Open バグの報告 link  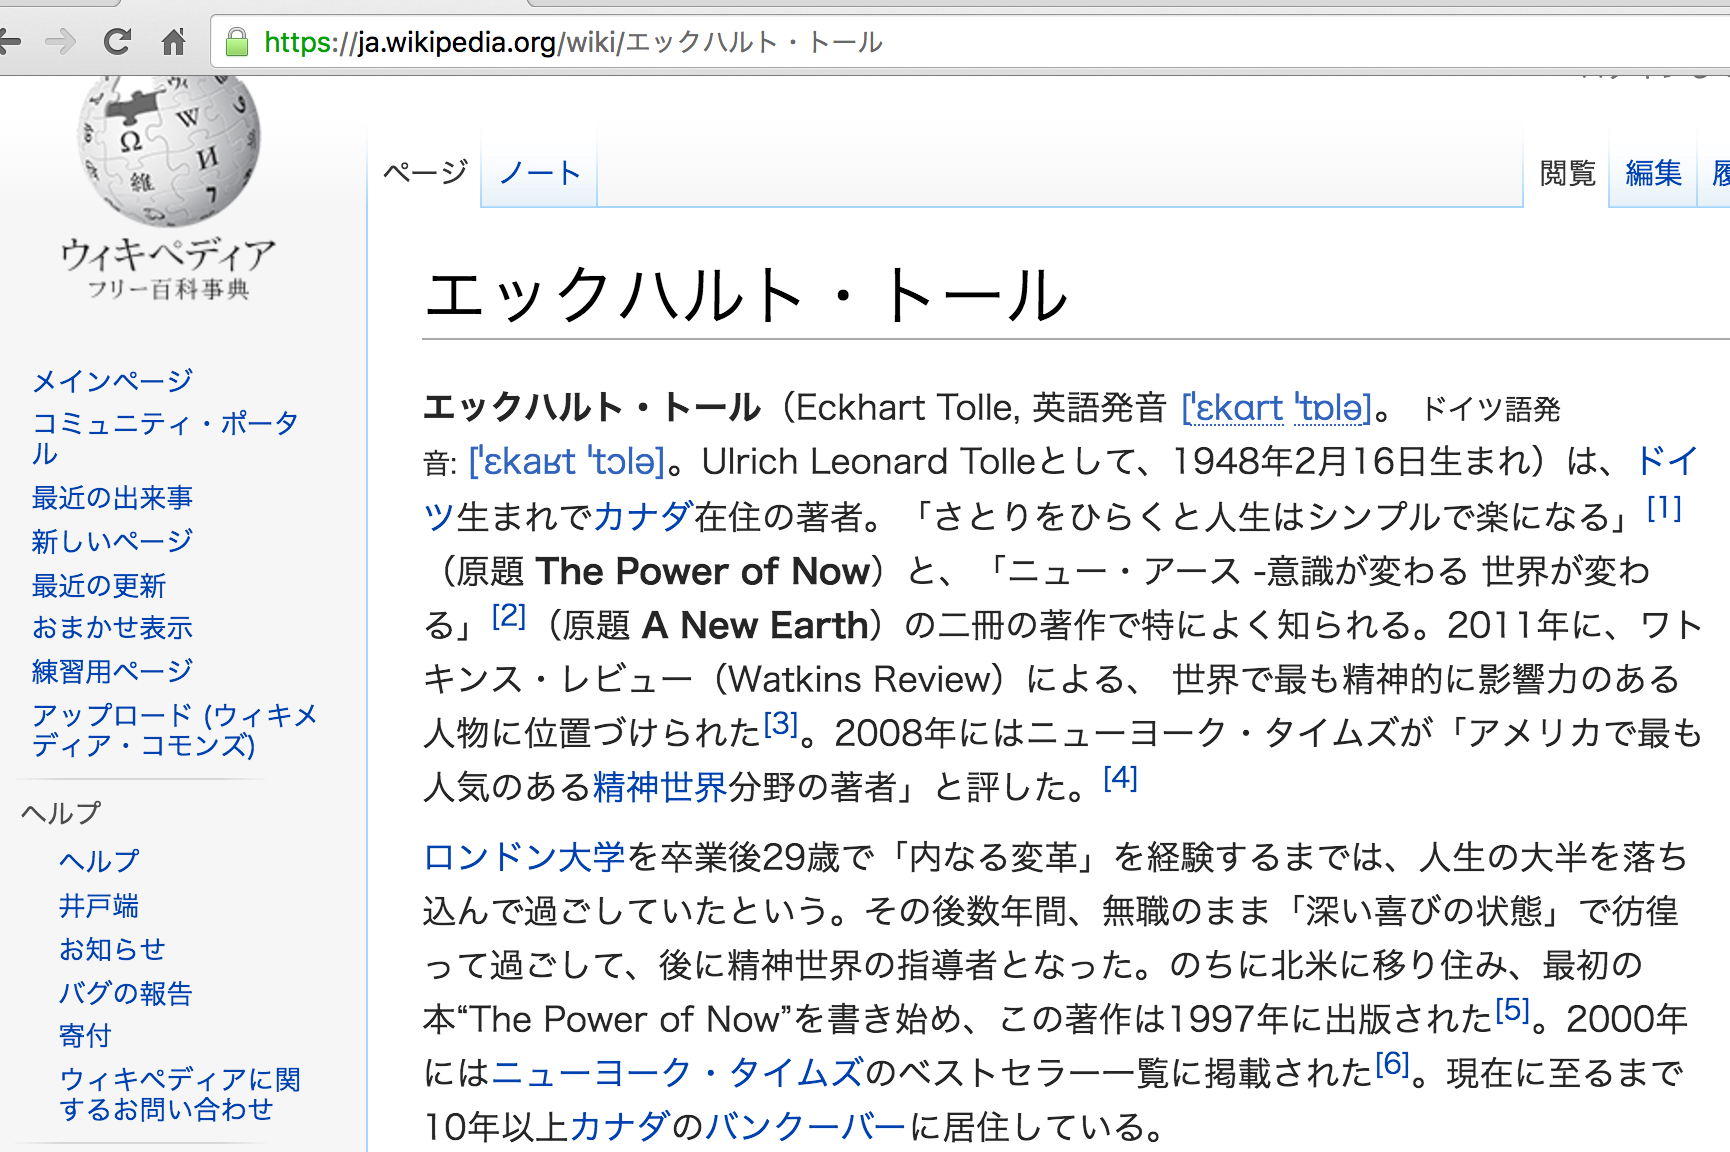click(125, 993)
